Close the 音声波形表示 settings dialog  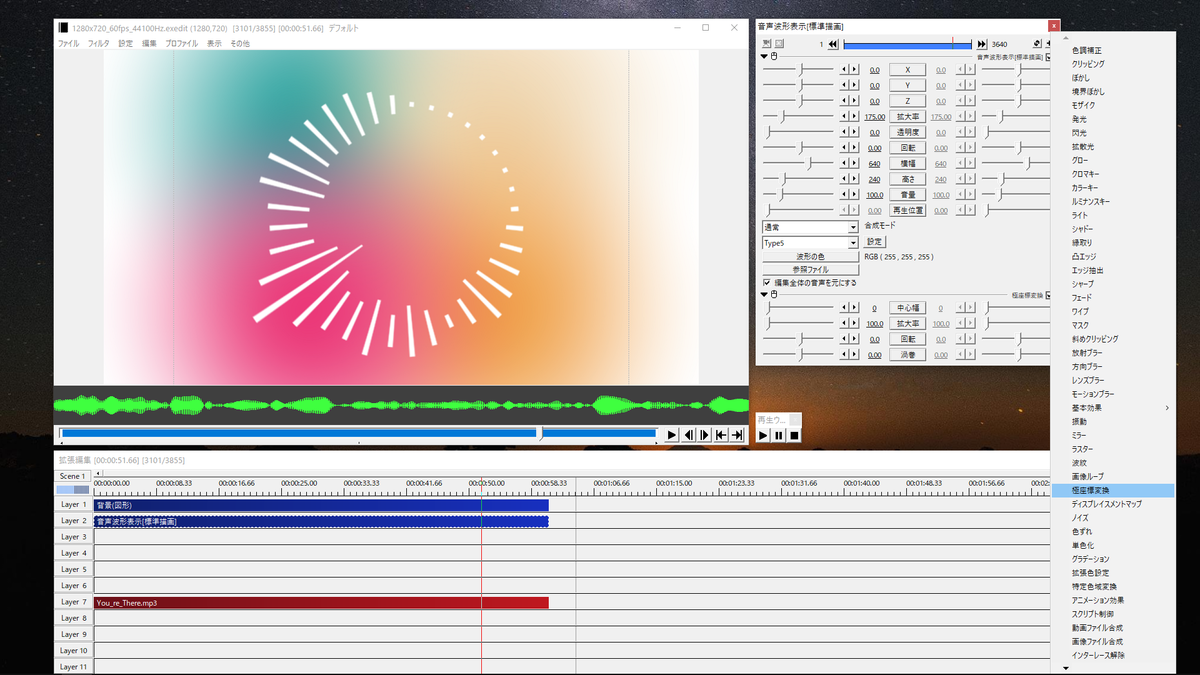[x=1053, y=26]
